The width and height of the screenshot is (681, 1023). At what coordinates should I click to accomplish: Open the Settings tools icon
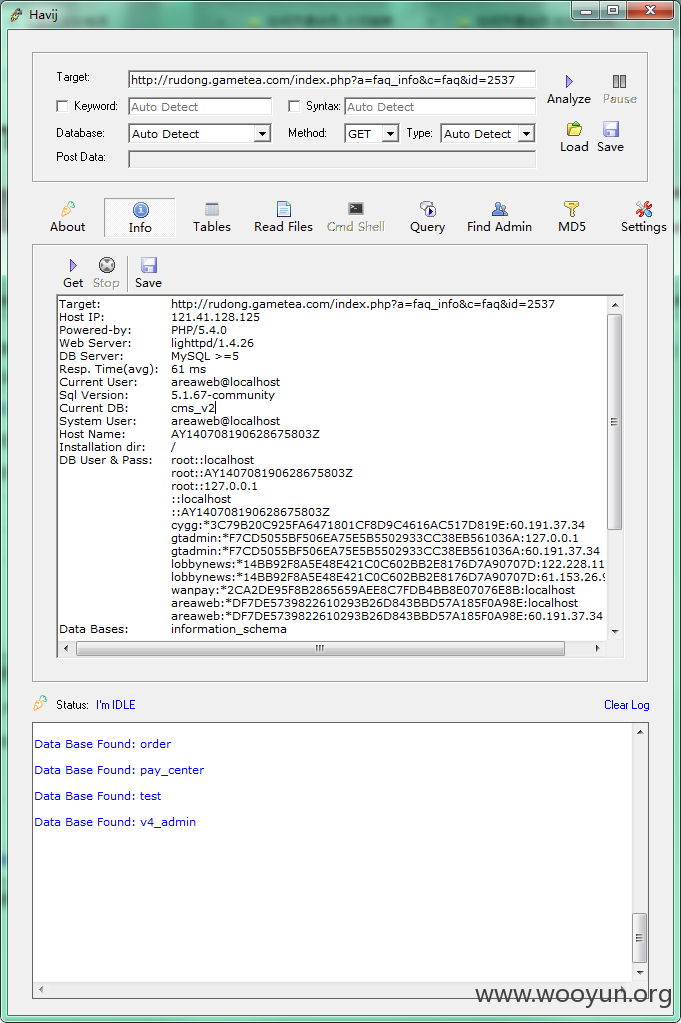(x=644, y=209)
